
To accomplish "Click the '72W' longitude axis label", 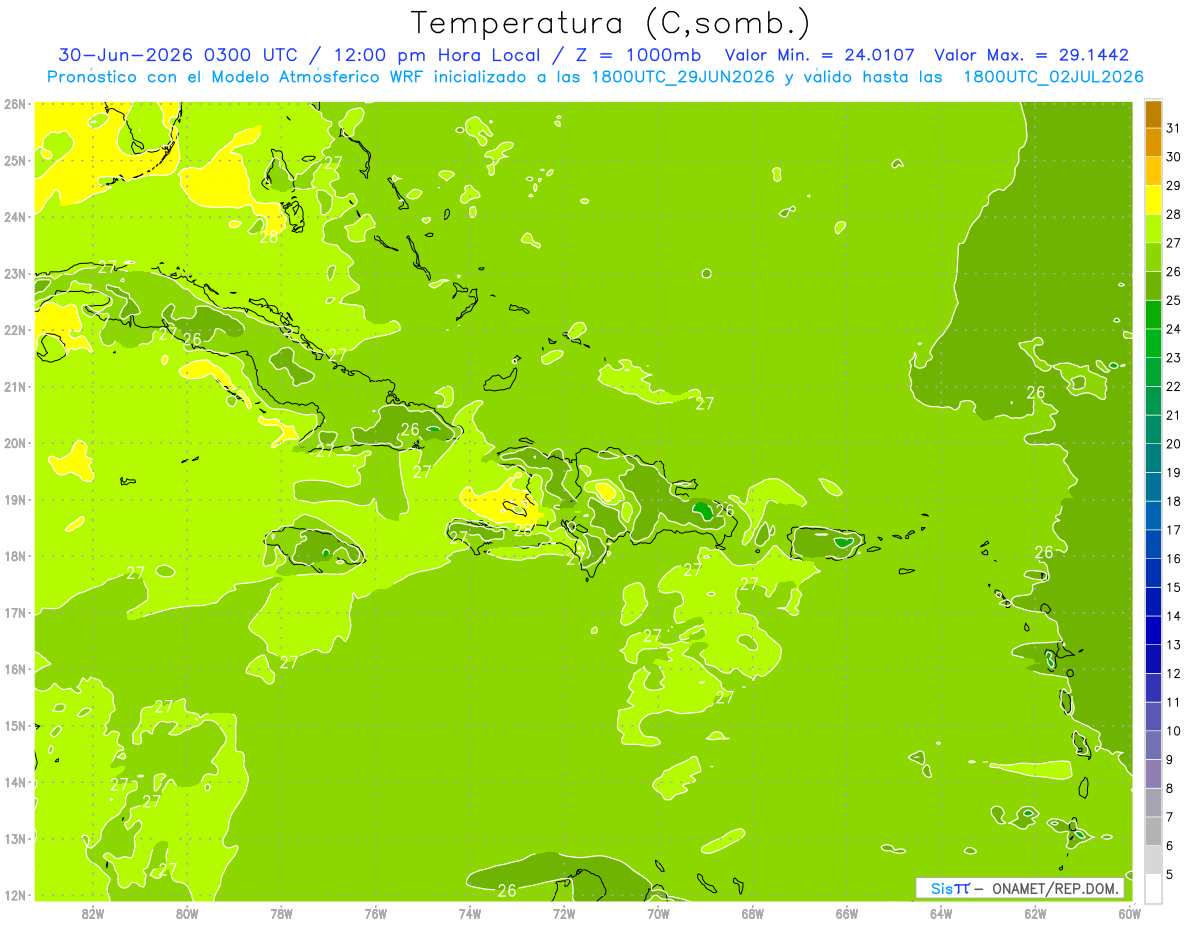I will coord(564,913).
